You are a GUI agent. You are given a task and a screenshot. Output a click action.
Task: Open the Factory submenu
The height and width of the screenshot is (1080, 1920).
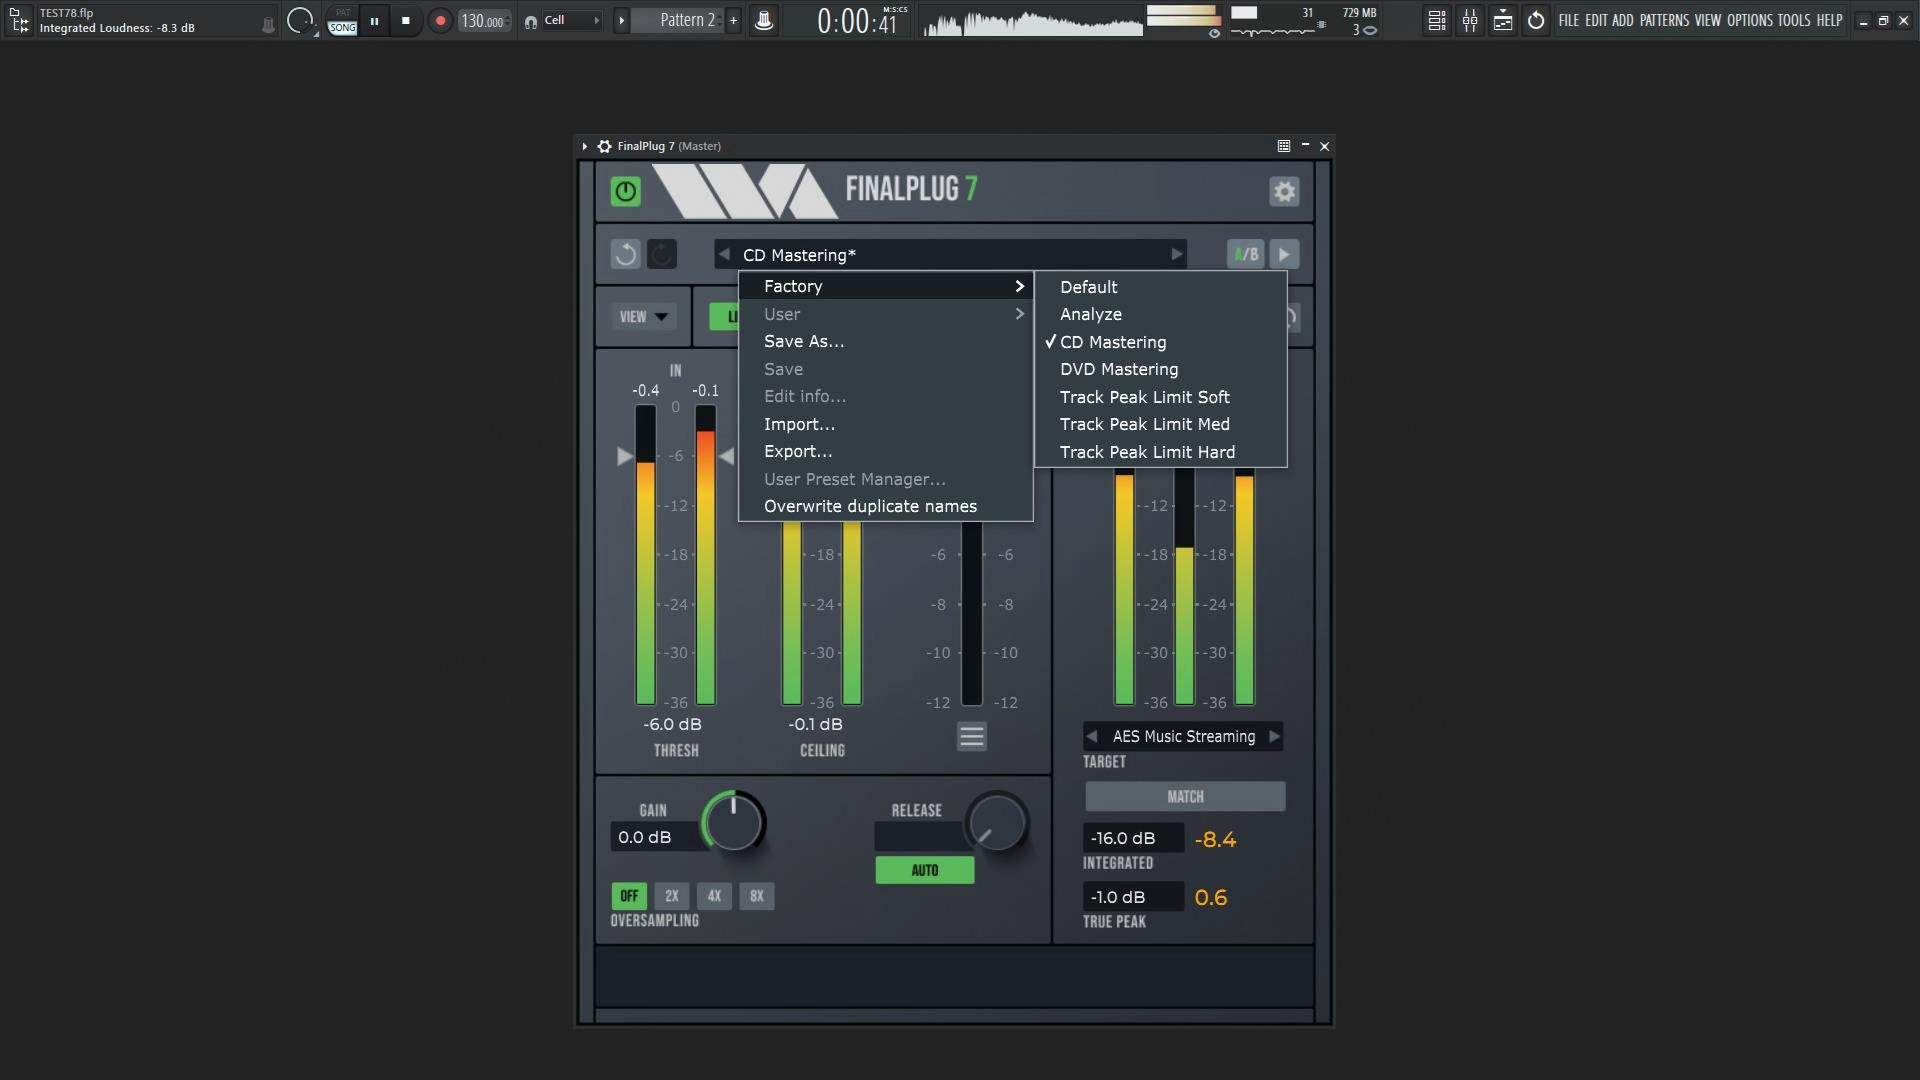pyautogui.click(x=886, y=286)
